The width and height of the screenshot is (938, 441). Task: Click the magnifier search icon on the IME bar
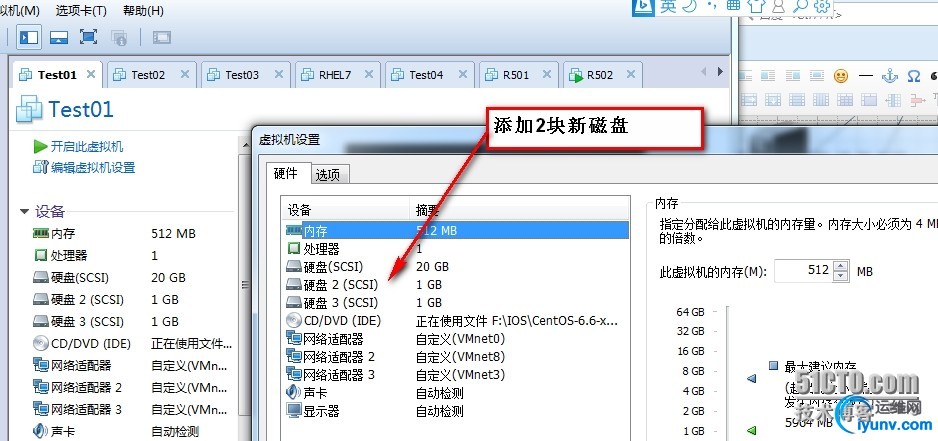point(800,6)
